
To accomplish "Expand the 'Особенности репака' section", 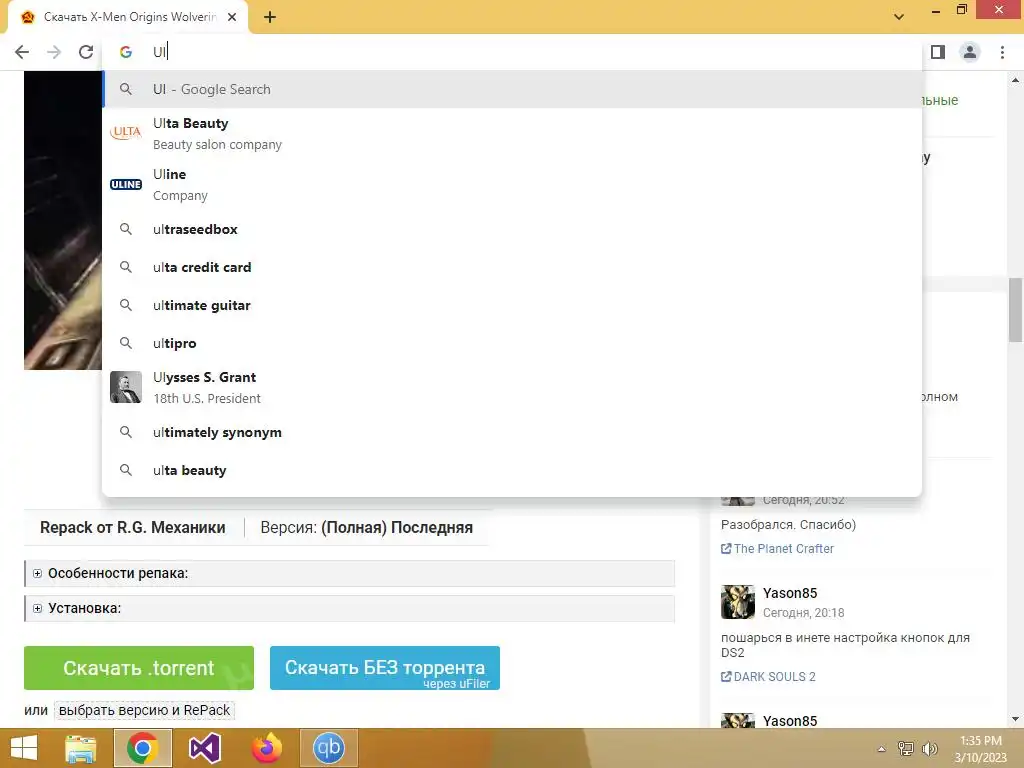I will 349,573.
